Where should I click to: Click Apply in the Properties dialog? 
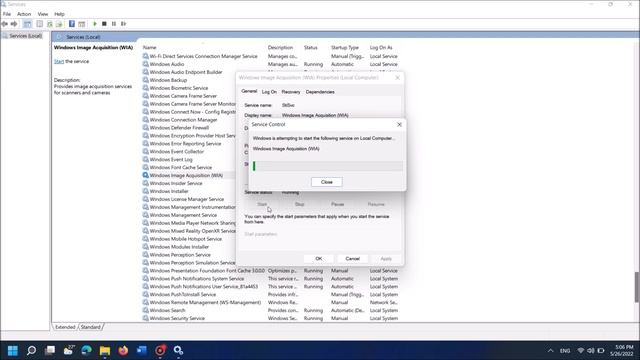point(386,259)
